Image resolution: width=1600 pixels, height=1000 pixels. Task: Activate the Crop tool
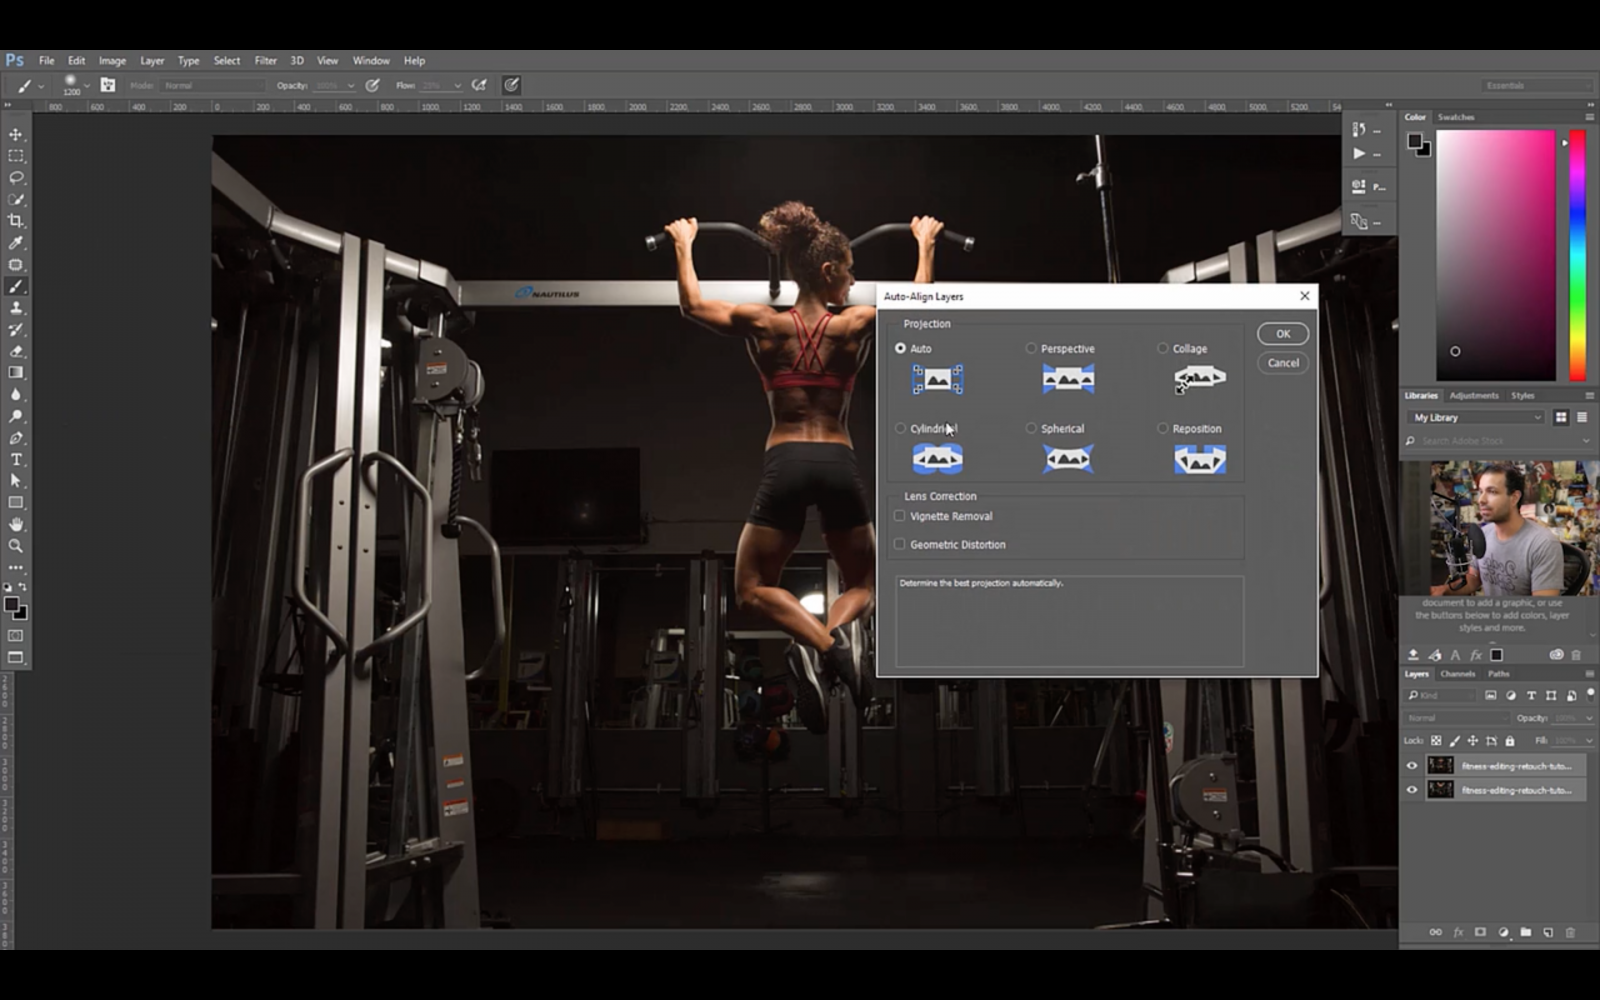point(14,220)
